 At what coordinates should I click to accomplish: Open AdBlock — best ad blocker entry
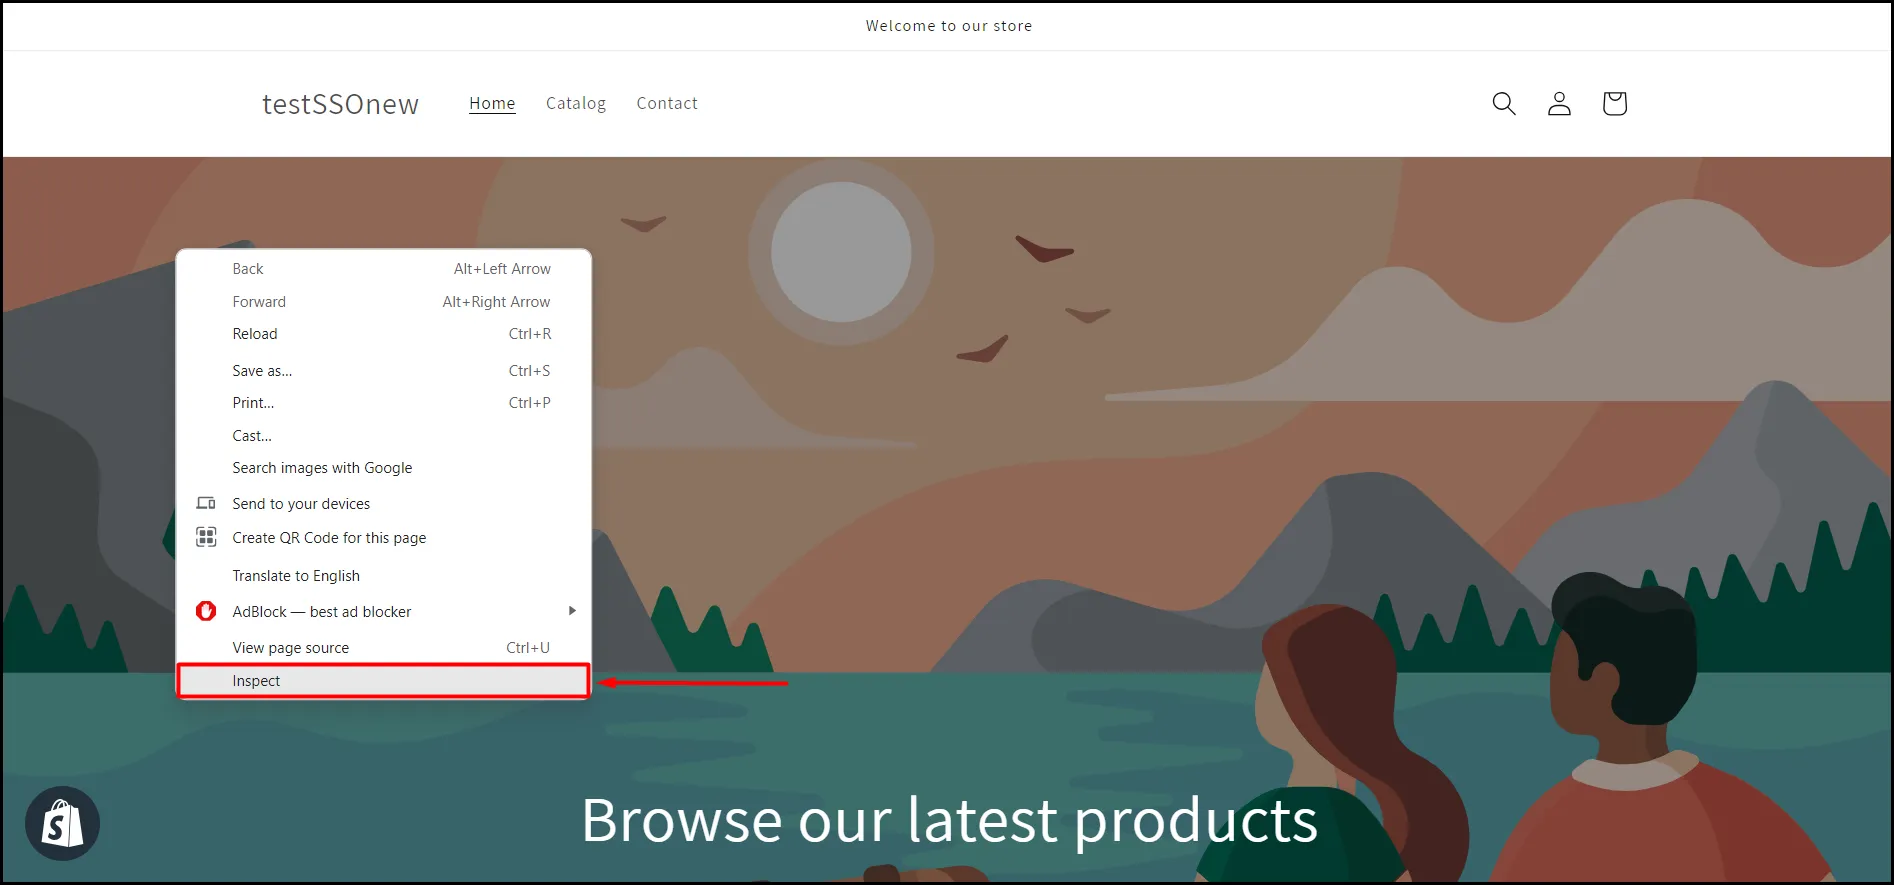coord(384,612)
